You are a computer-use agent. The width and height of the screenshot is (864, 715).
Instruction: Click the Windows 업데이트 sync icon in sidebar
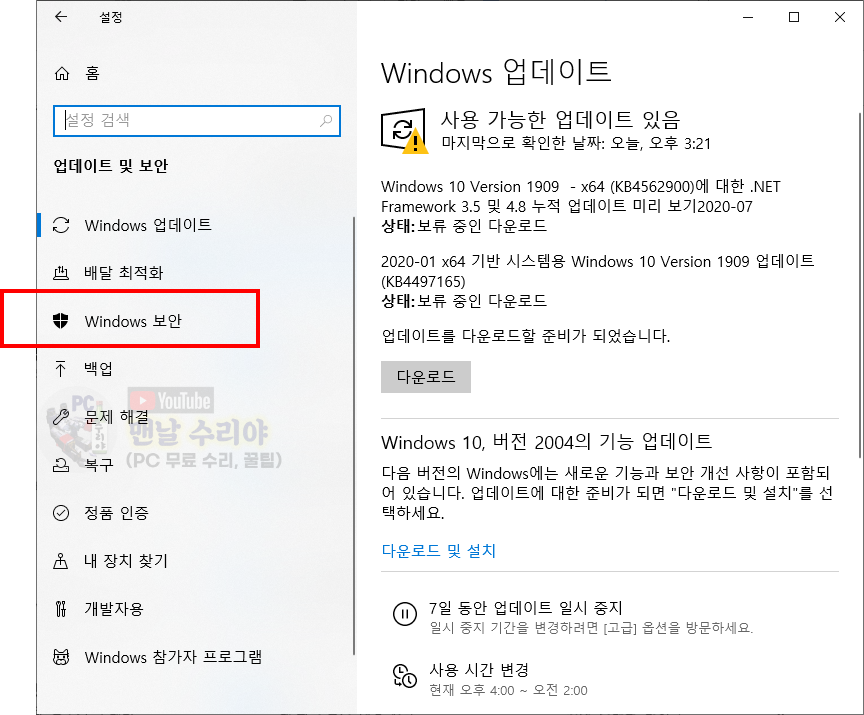click(x=61, y=225)
